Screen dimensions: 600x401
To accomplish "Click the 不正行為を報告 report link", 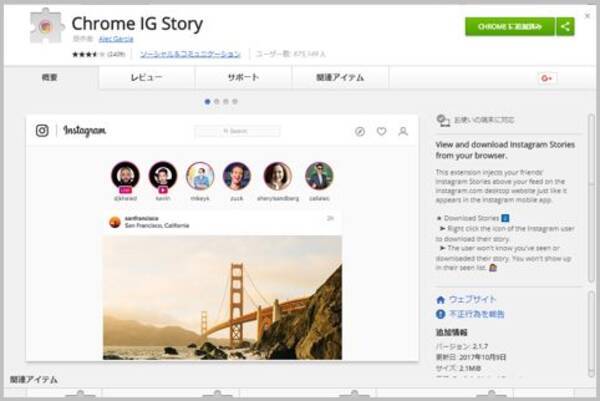I will coord(479,314).
